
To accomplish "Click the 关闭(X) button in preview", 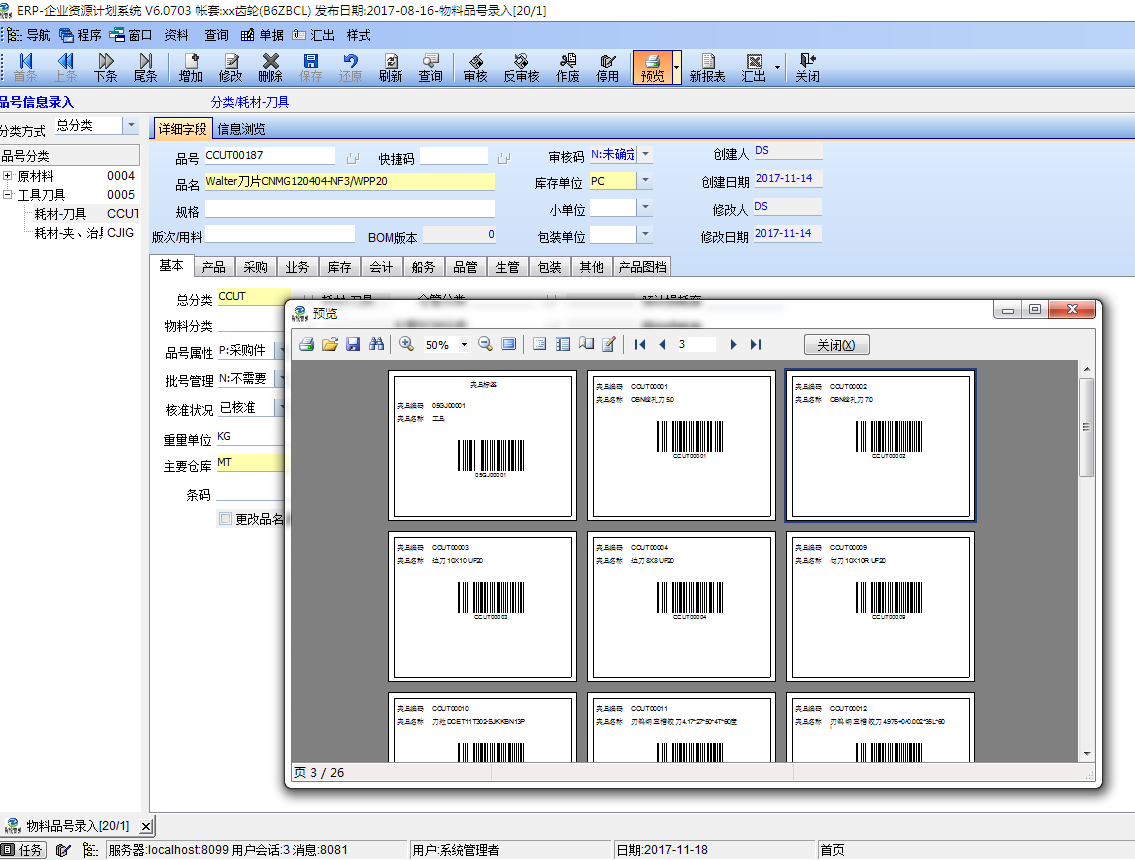I will coord(837,345).
